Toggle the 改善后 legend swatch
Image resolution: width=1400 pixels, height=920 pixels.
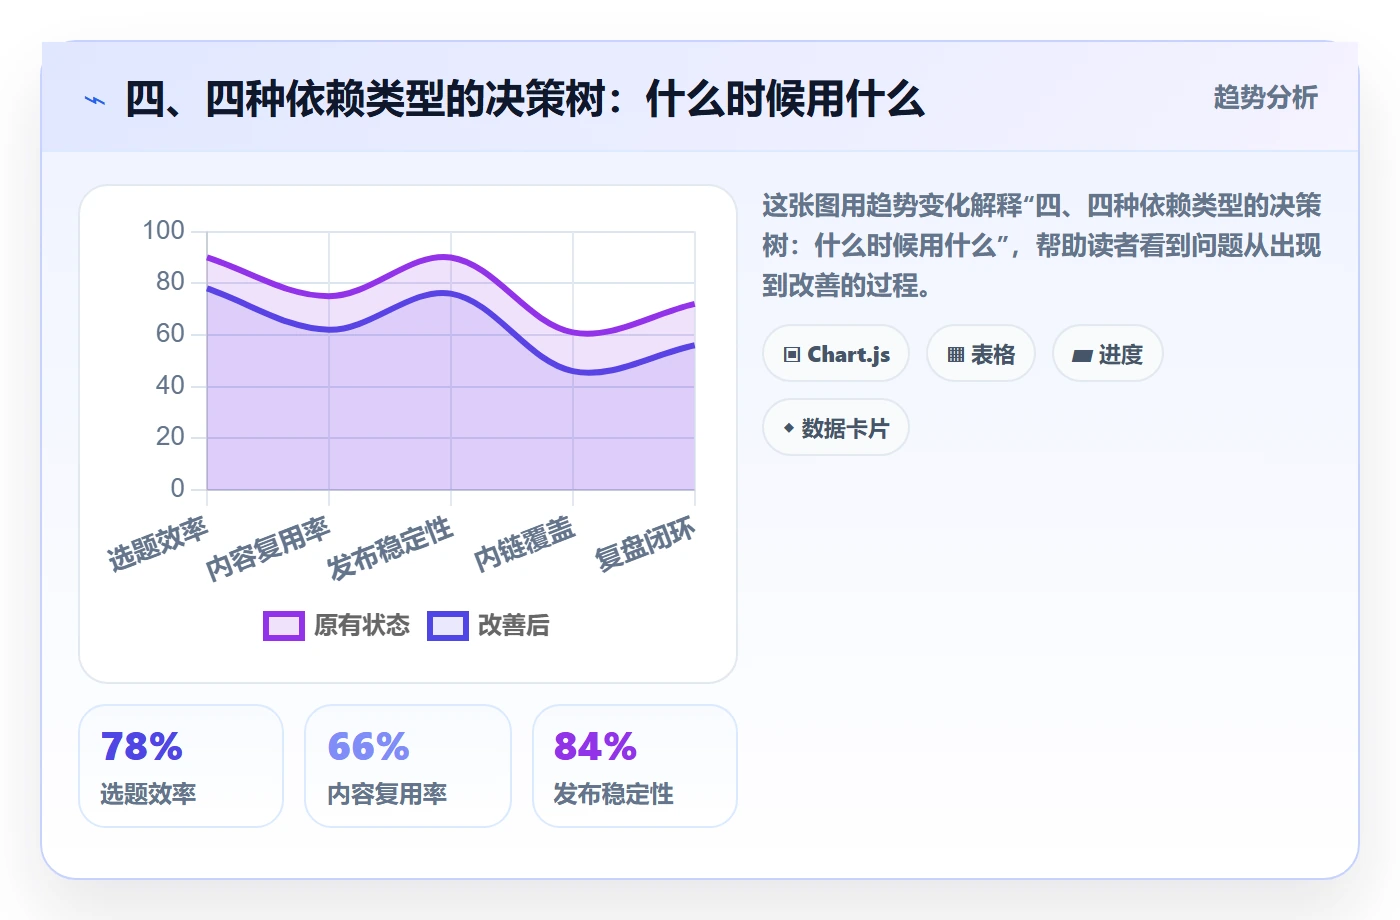[x=448, y=626]
